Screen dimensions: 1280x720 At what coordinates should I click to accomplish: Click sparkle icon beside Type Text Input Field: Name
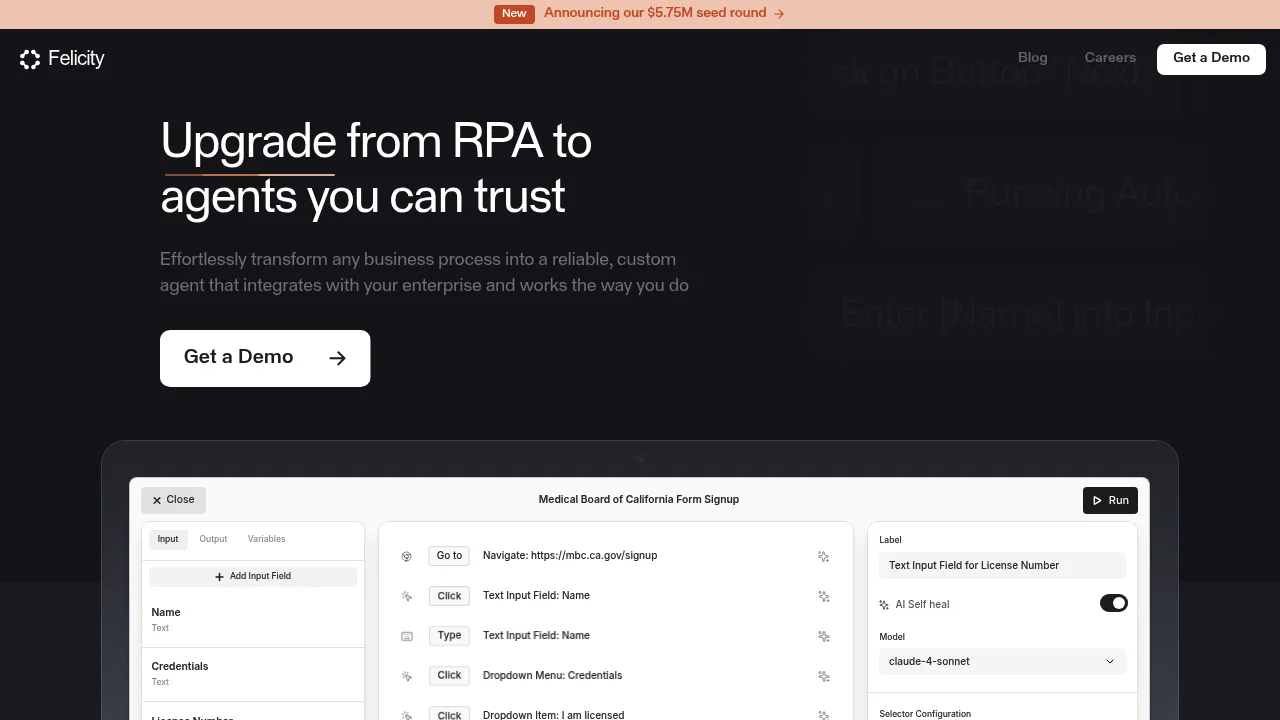[824, 636]
